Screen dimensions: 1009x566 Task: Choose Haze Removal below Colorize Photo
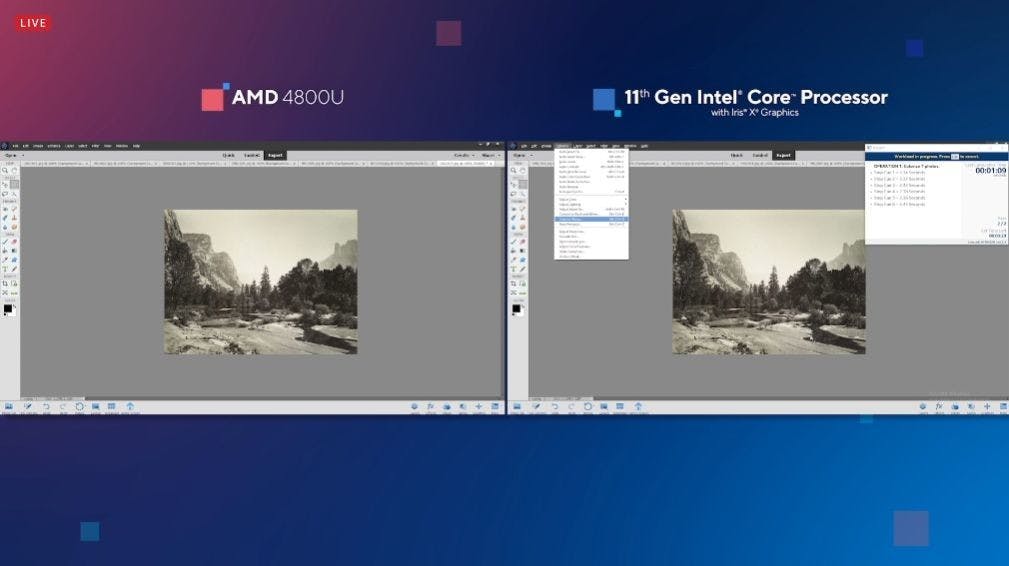[591, 224]
